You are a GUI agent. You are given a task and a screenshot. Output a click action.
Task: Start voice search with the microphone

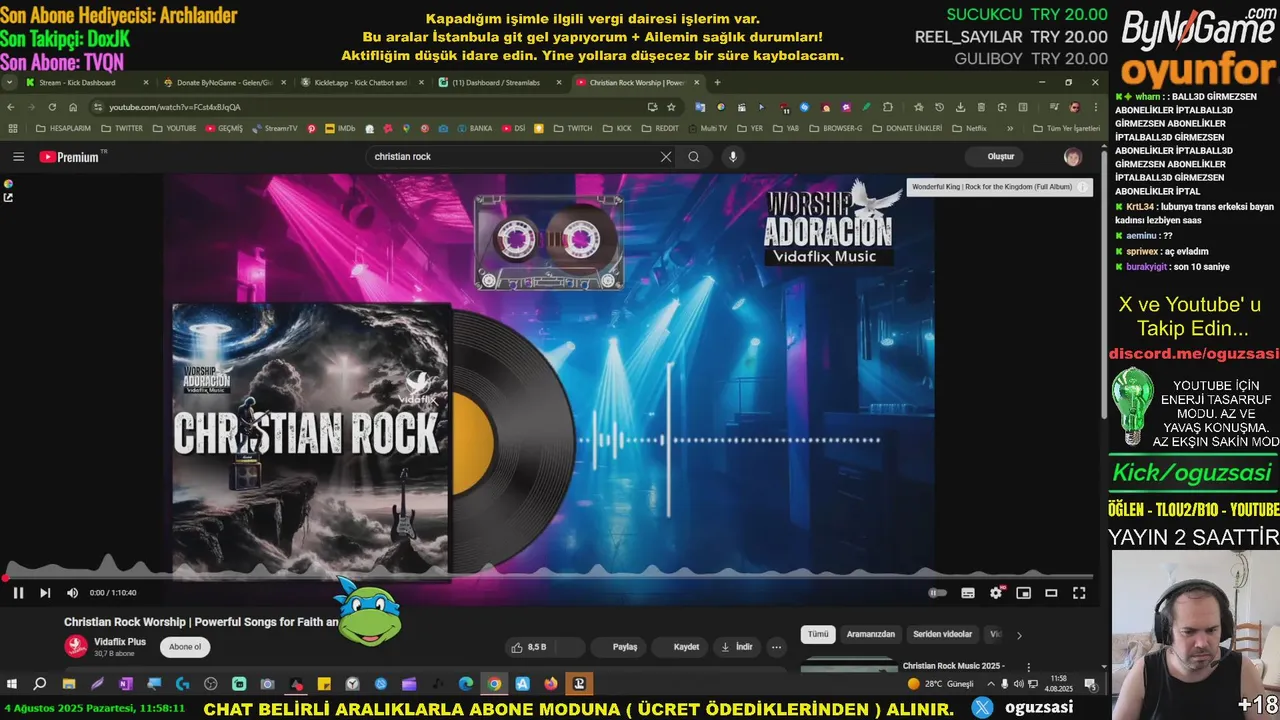[x=733, y=157]
